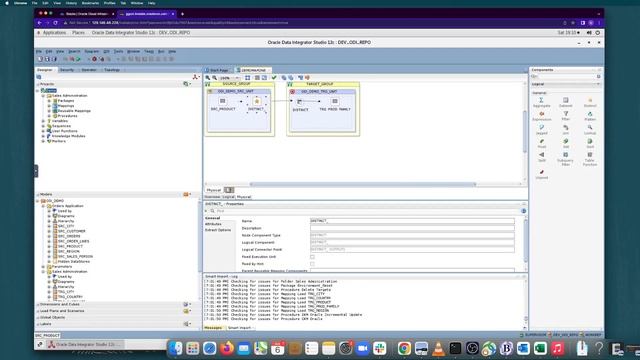Click the Description field in properties
The height and width of the screenshot is (360, 640).
[x=412, y=228]
